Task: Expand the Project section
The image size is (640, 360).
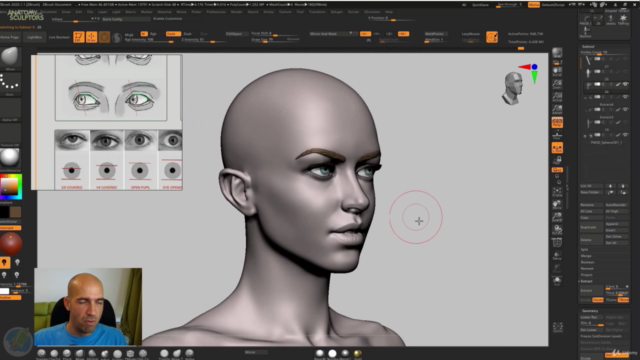Action: 587,275
